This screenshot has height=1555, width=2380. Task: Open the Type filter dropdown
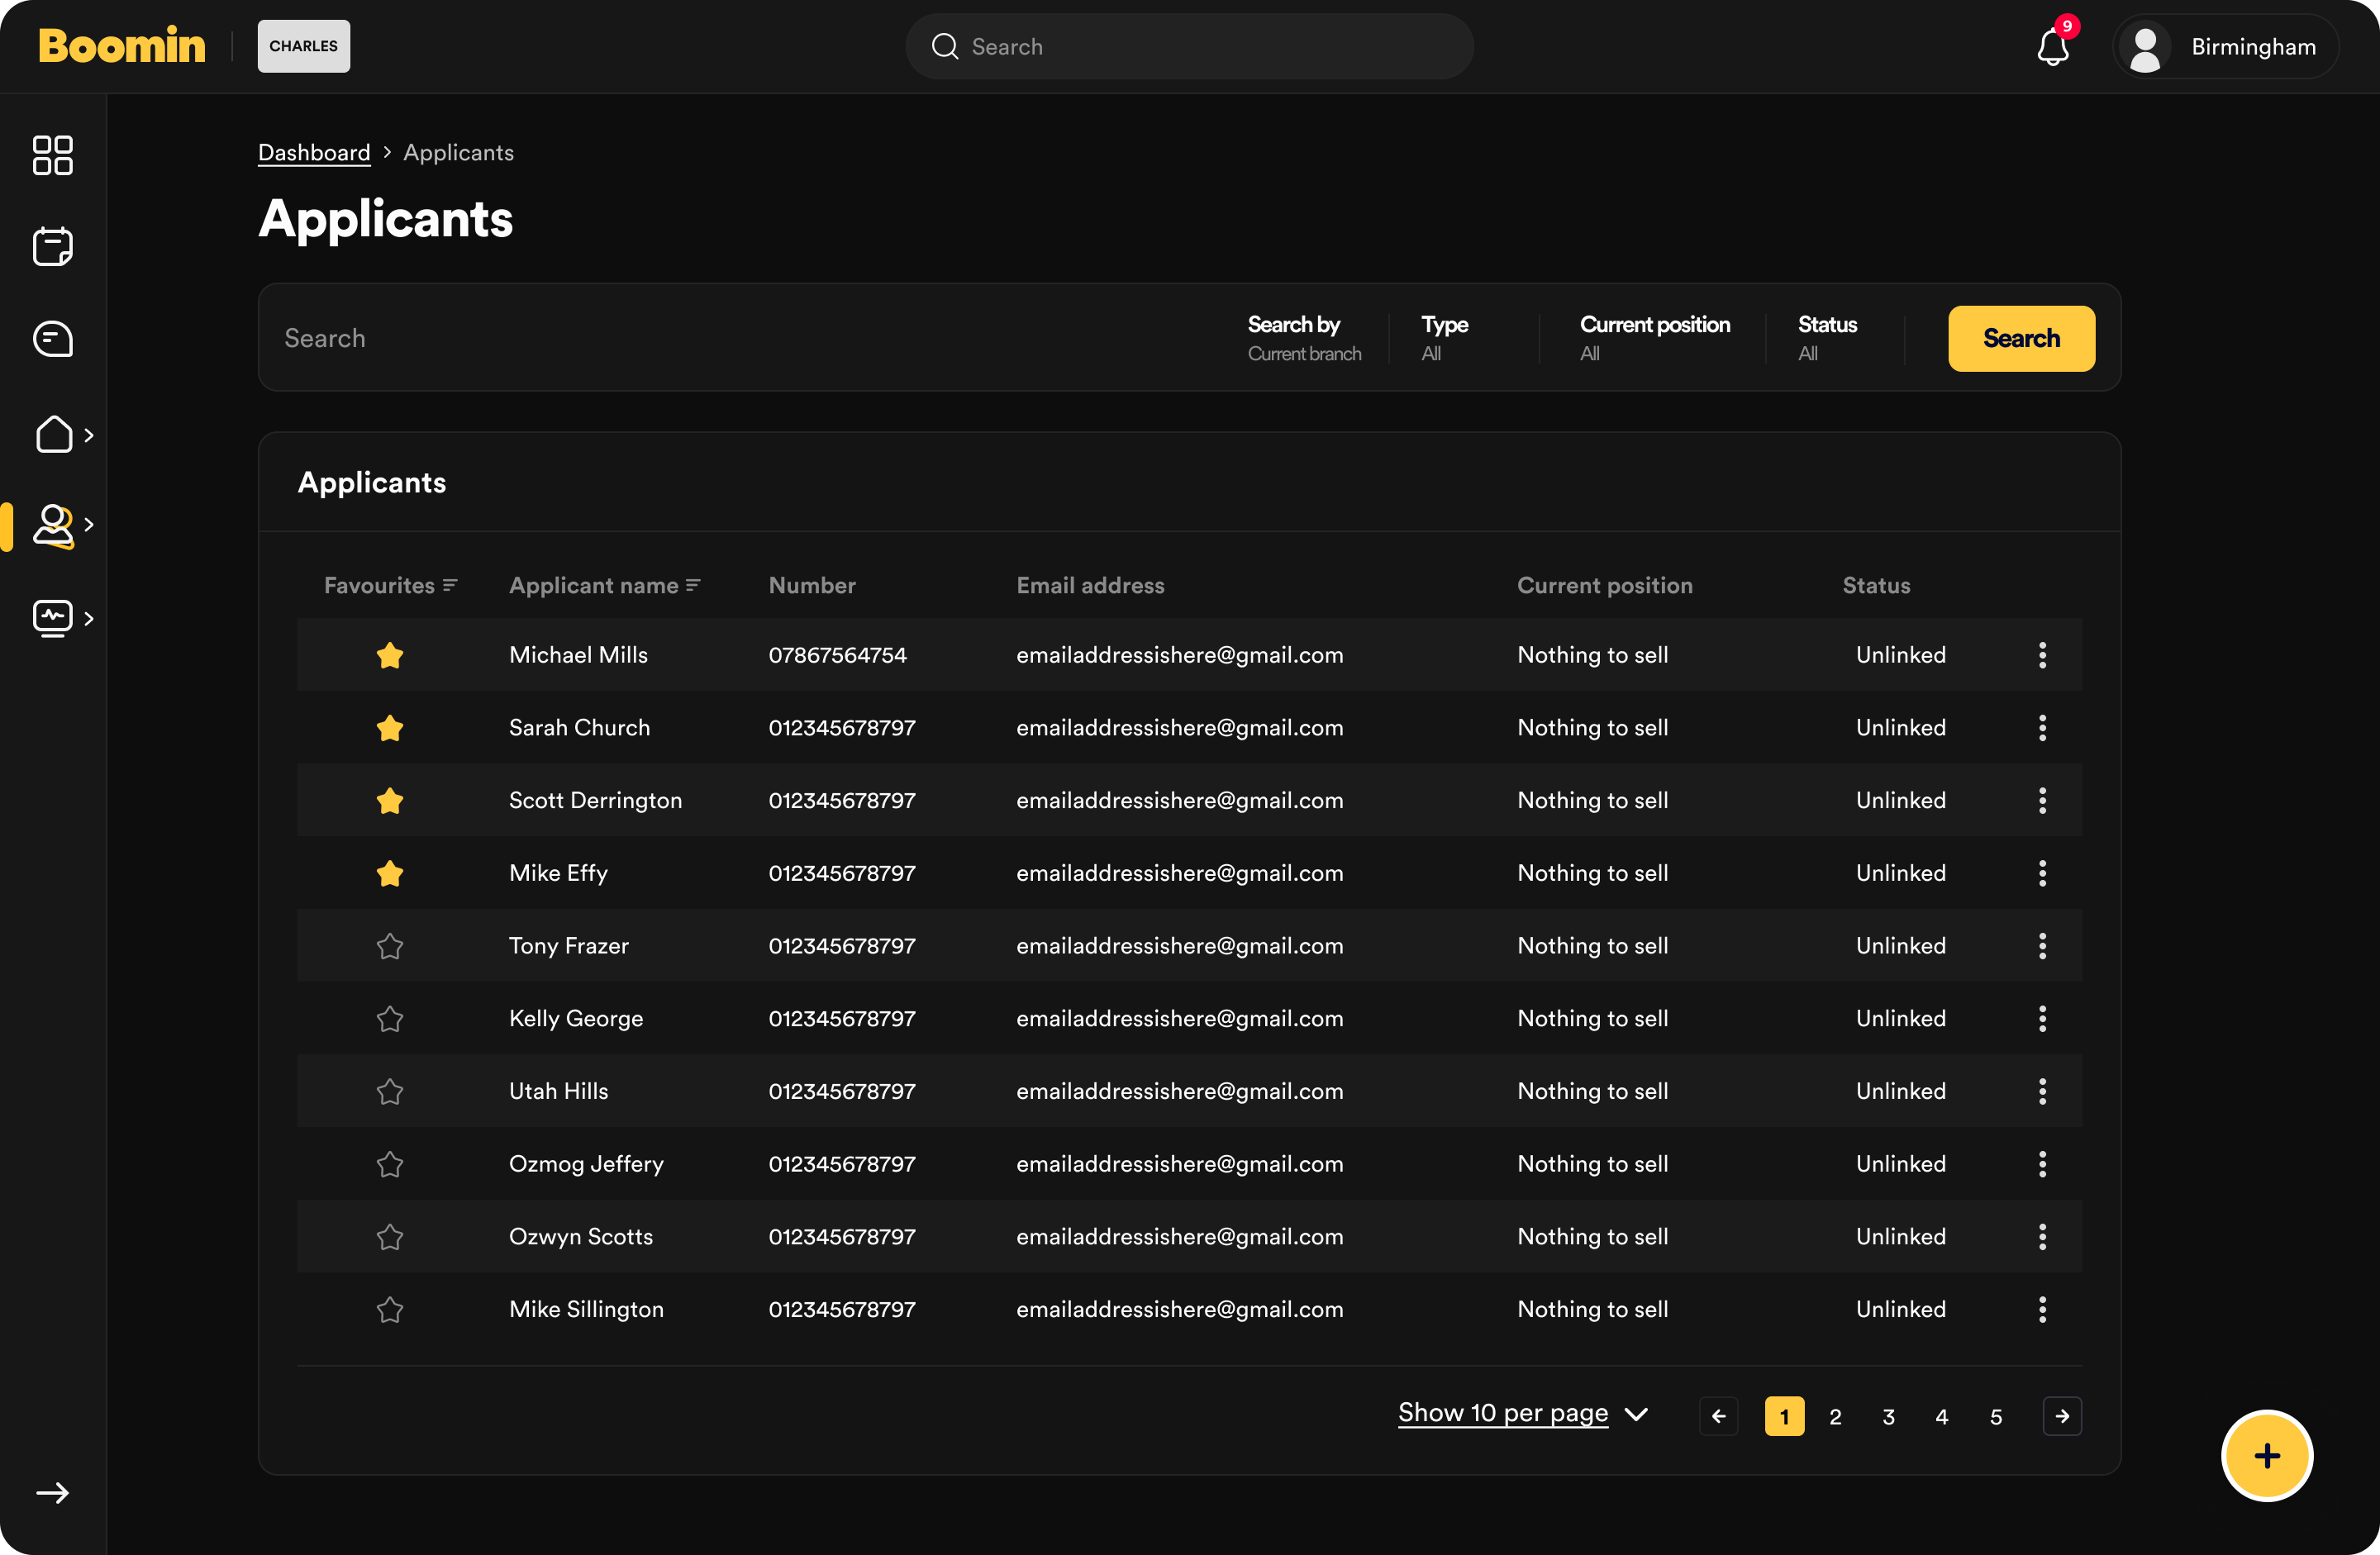pyautogui.click(x=1445, y=338)
